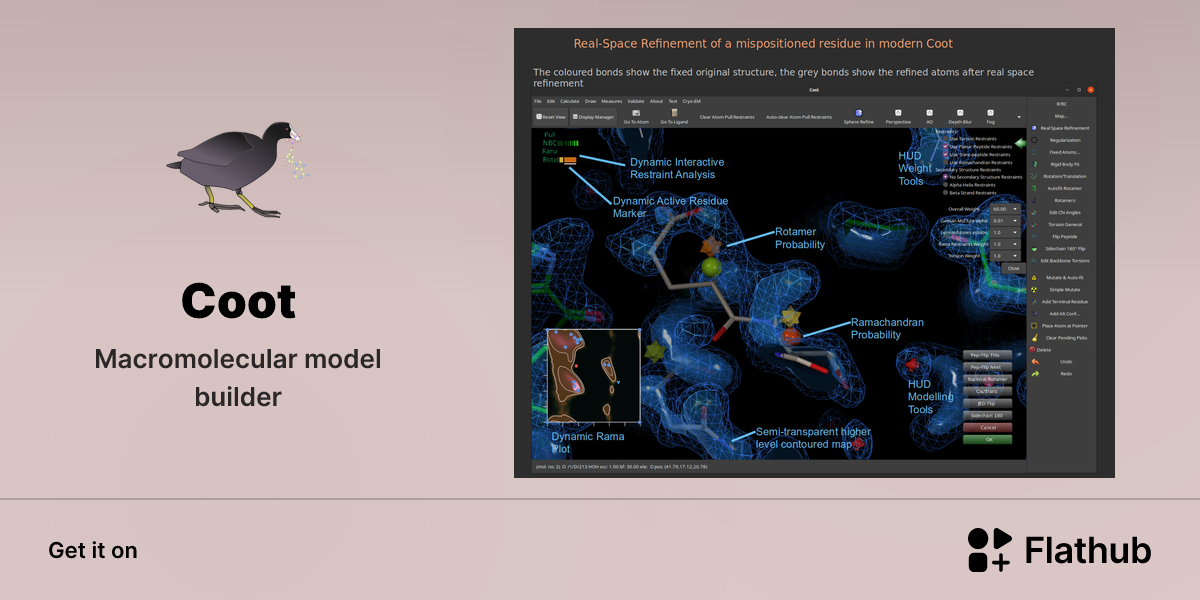The height and width of the screenshot is (600, 1200).
Task: Select Alpha Helix Restraints radio button
Action: (x=945, y=185)
